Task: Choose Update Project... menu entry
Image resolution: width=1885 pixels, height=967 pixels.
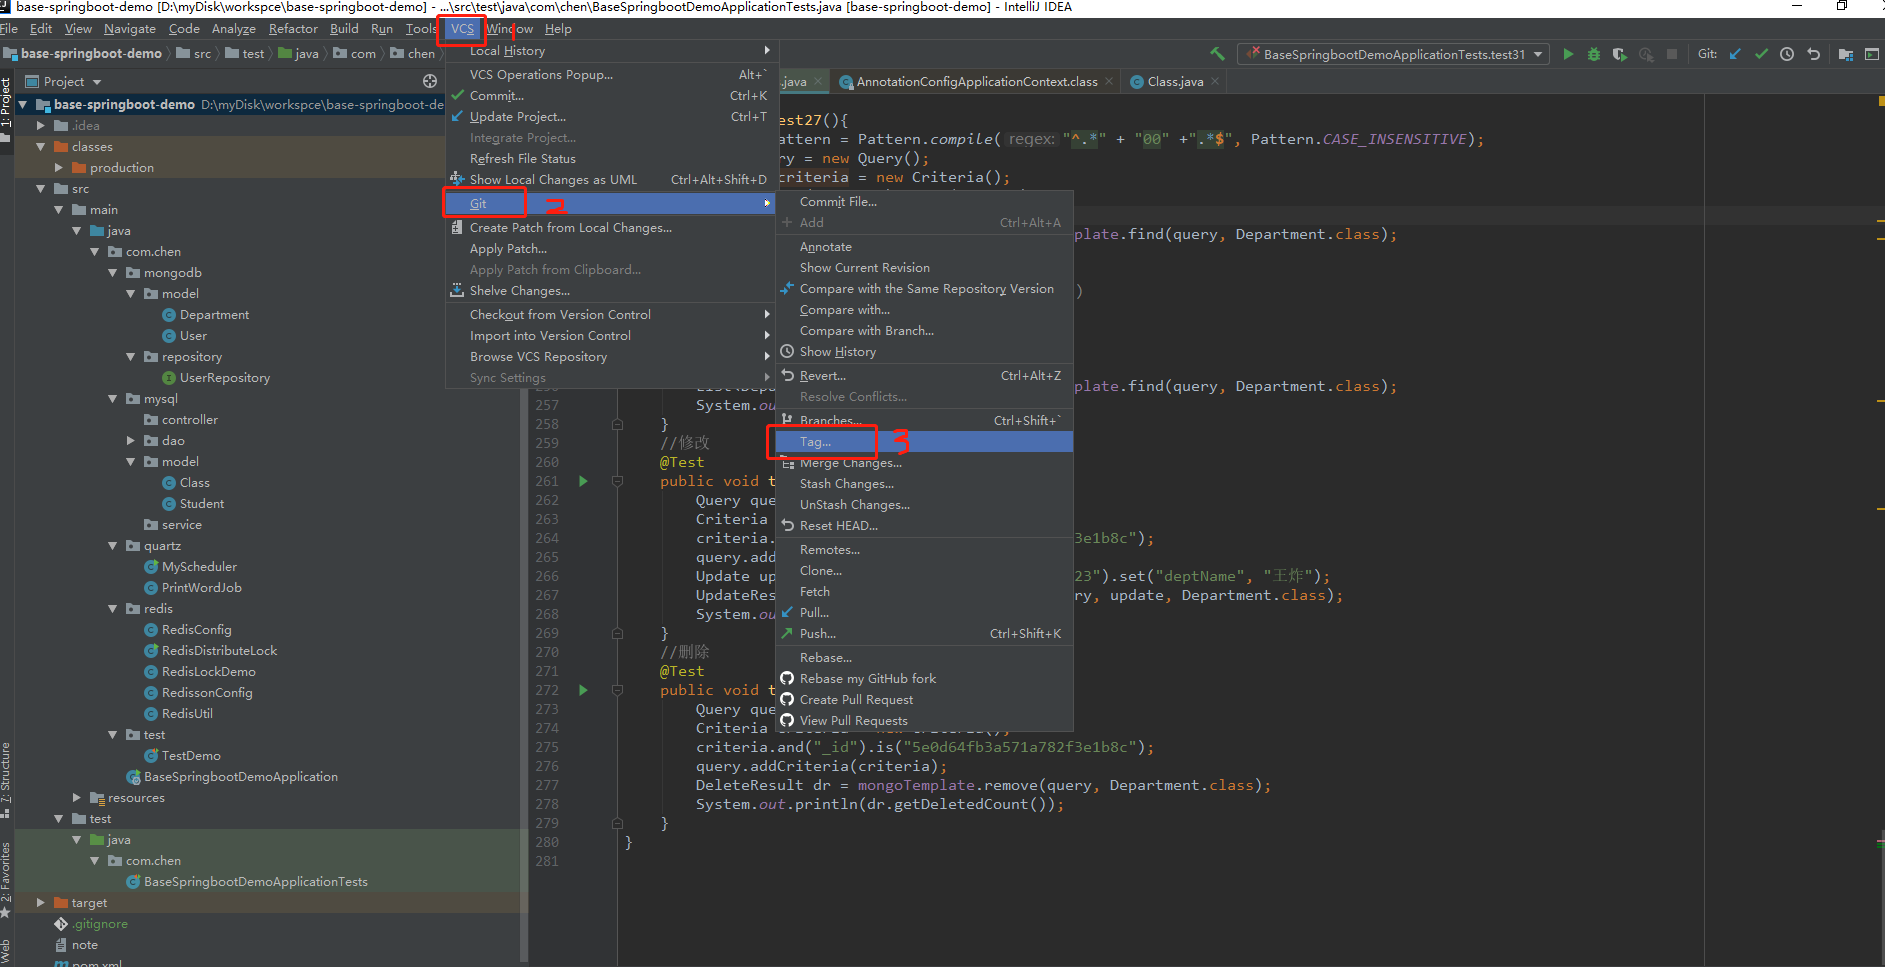Action: [610, 116]
